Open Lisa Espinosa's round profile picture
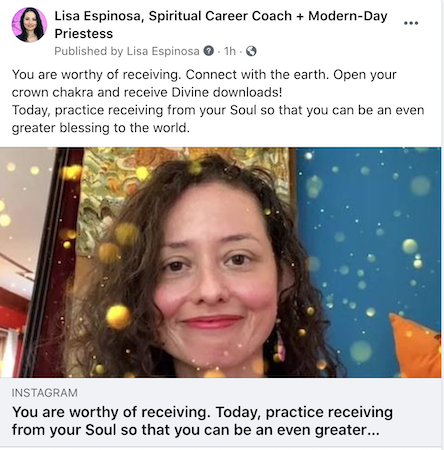This screenshot has width=444, height=450. pyautogui.click(x=29, y=25)
